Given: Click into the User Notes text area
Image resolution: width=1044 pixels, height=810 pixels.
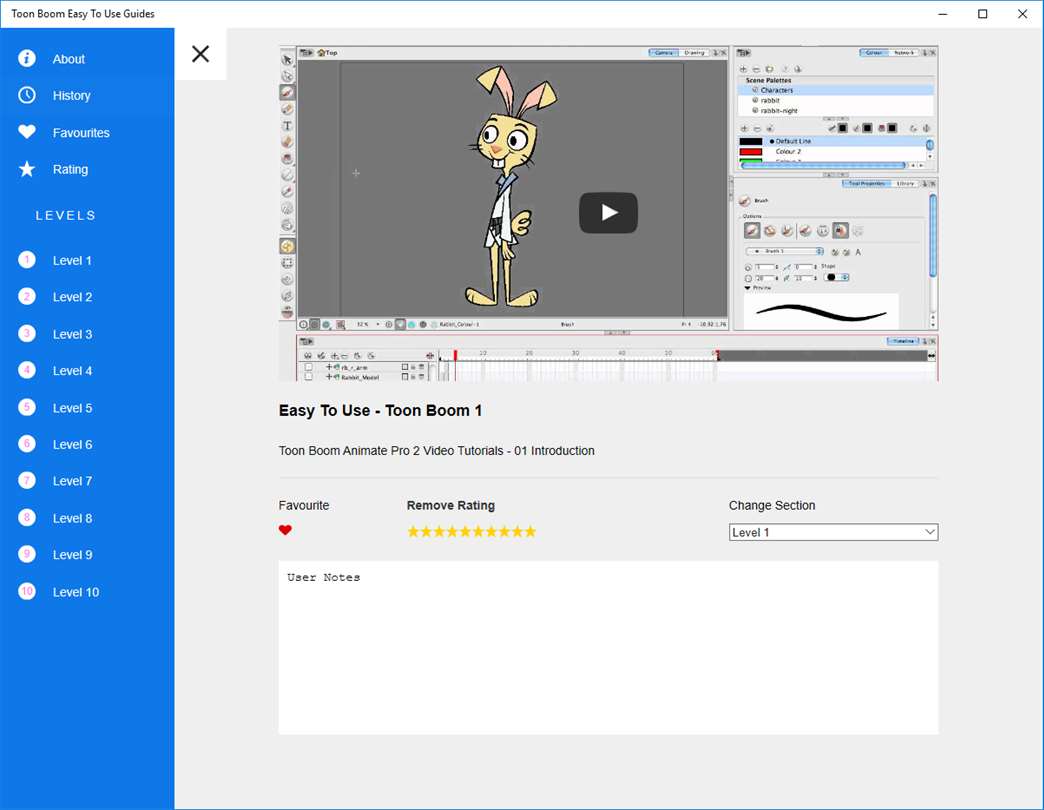Looking at the screenshot, I should tap(609, 648).
